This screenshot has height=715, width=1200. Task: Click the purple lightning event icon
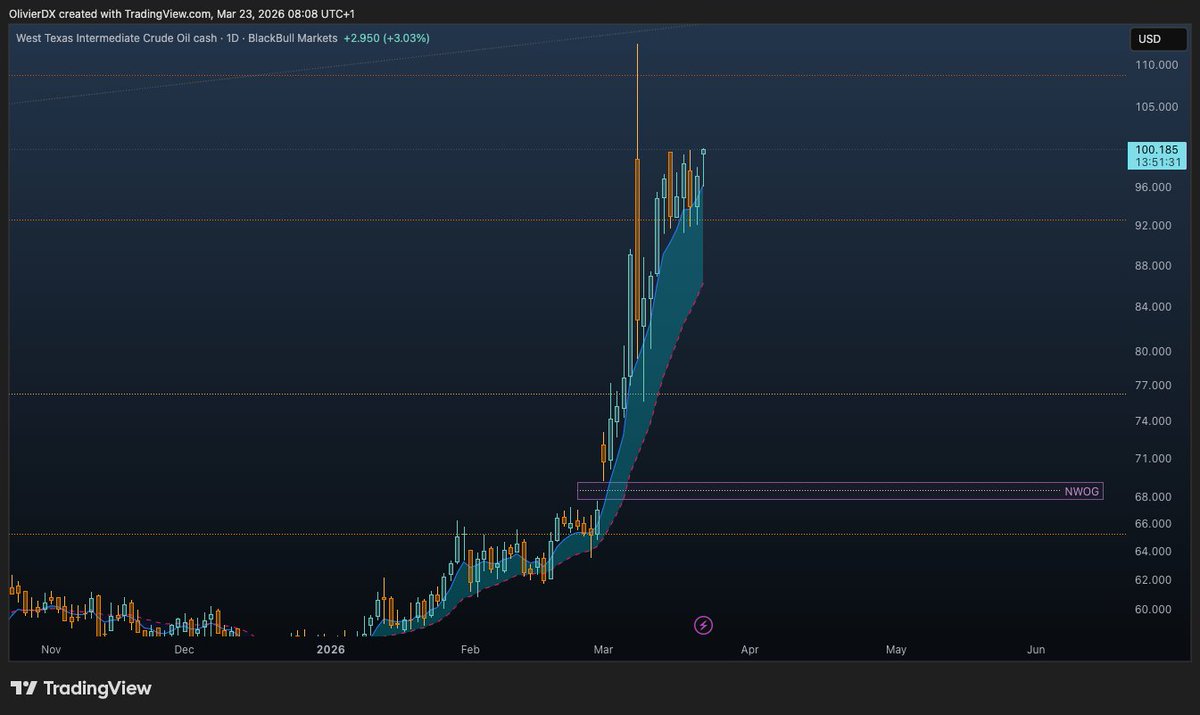tap(703, 625)
